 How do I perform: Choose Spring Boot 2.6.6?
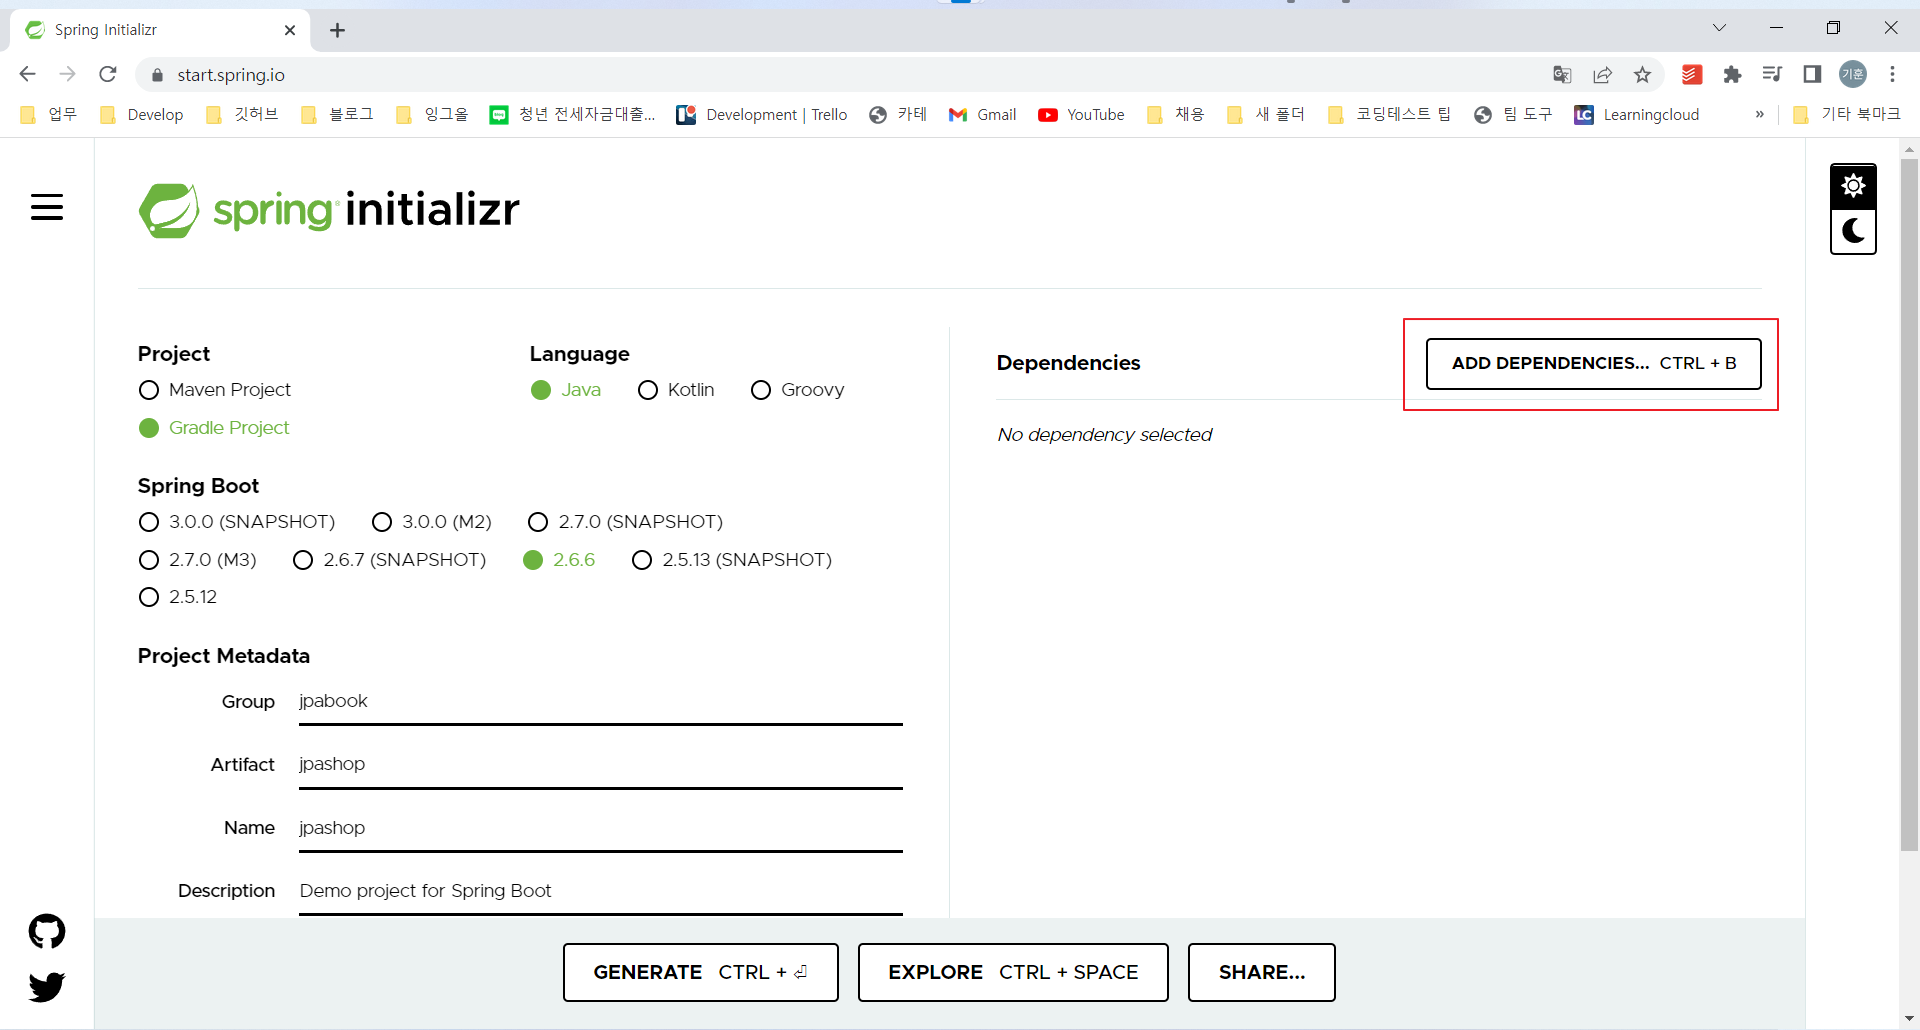tap(533, 560)
